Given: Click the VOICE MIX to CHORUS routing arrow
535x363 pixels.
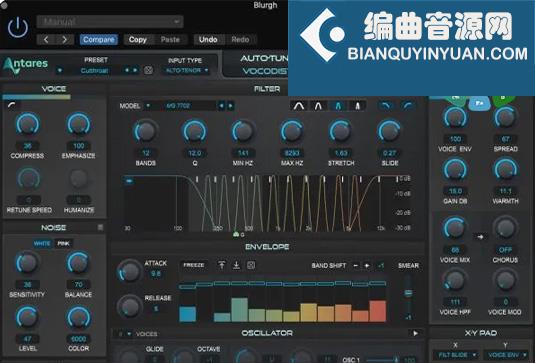Looking at the screenshot, I should (480, 236).
